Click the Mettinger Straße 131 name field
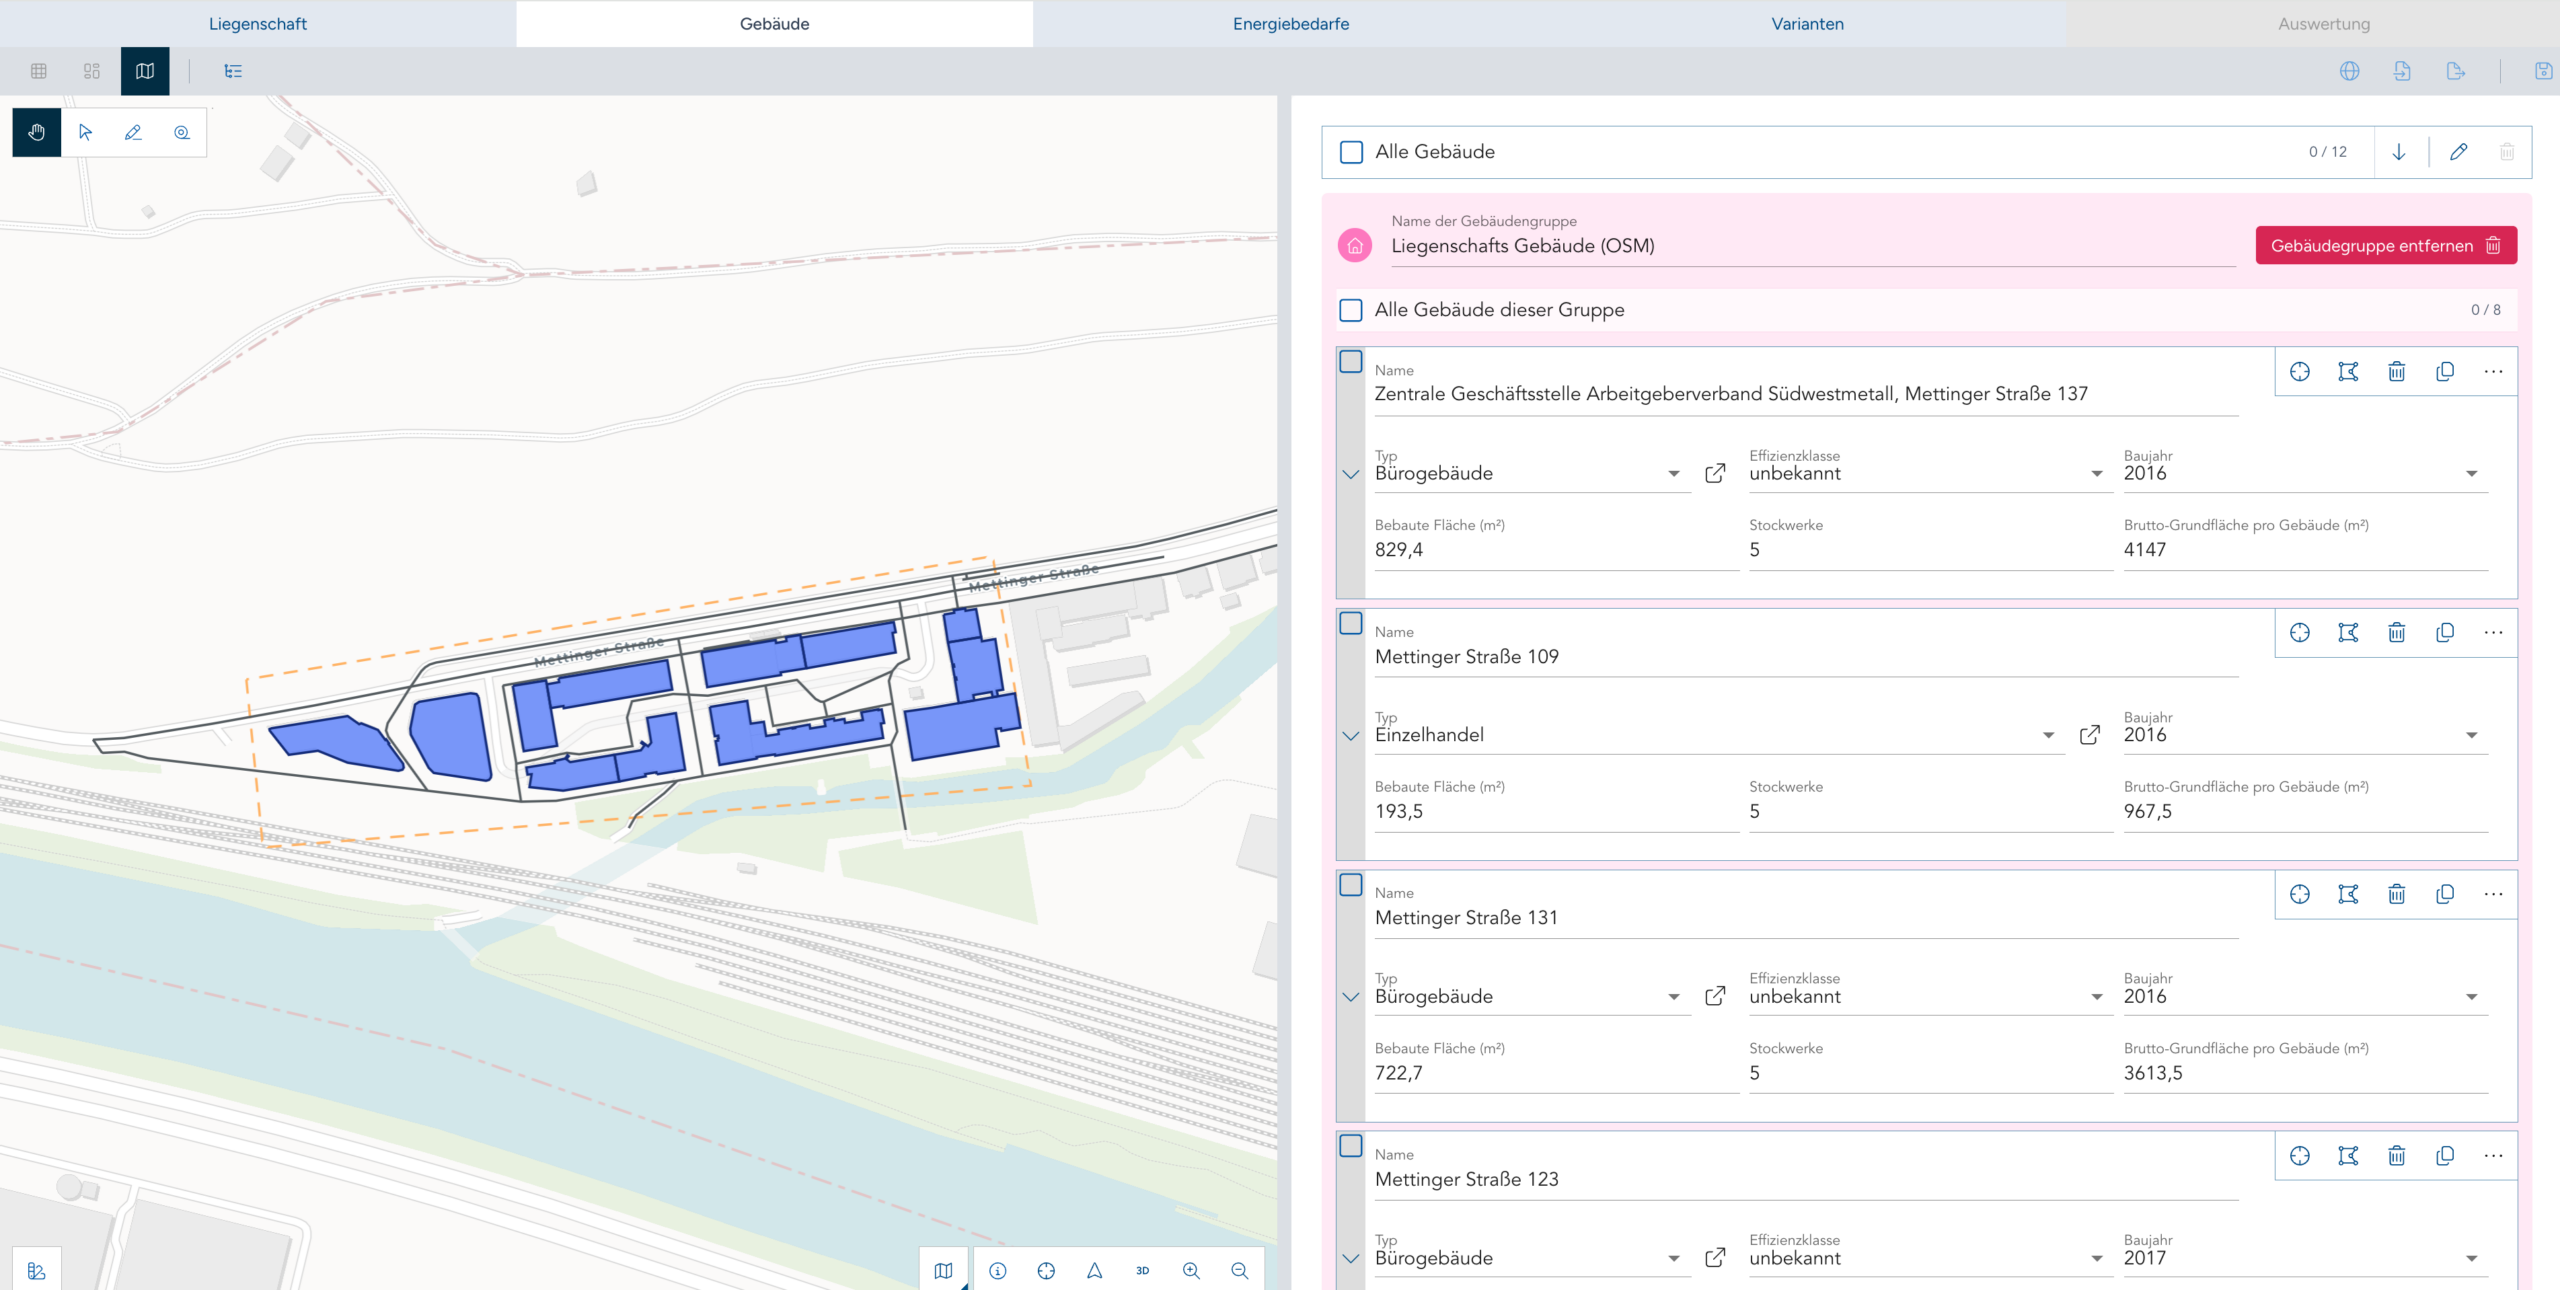The height and width of the screenshot is (1290, 2560). (1806, 918)
